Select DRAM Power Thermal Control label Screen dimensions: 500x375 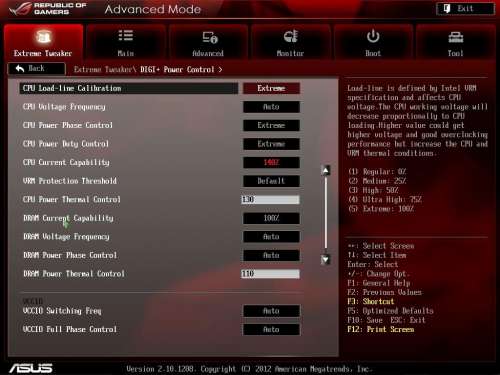pos(74,274)
